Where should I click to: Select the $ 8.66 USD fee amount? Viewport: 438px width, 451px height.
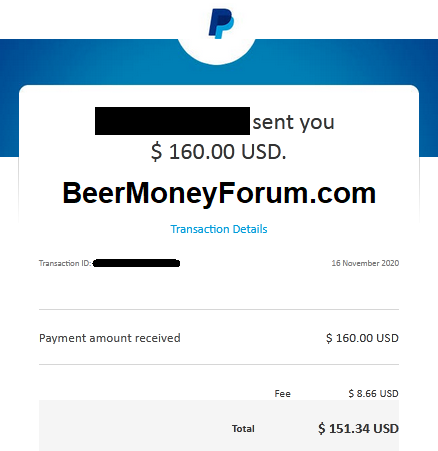373,394
